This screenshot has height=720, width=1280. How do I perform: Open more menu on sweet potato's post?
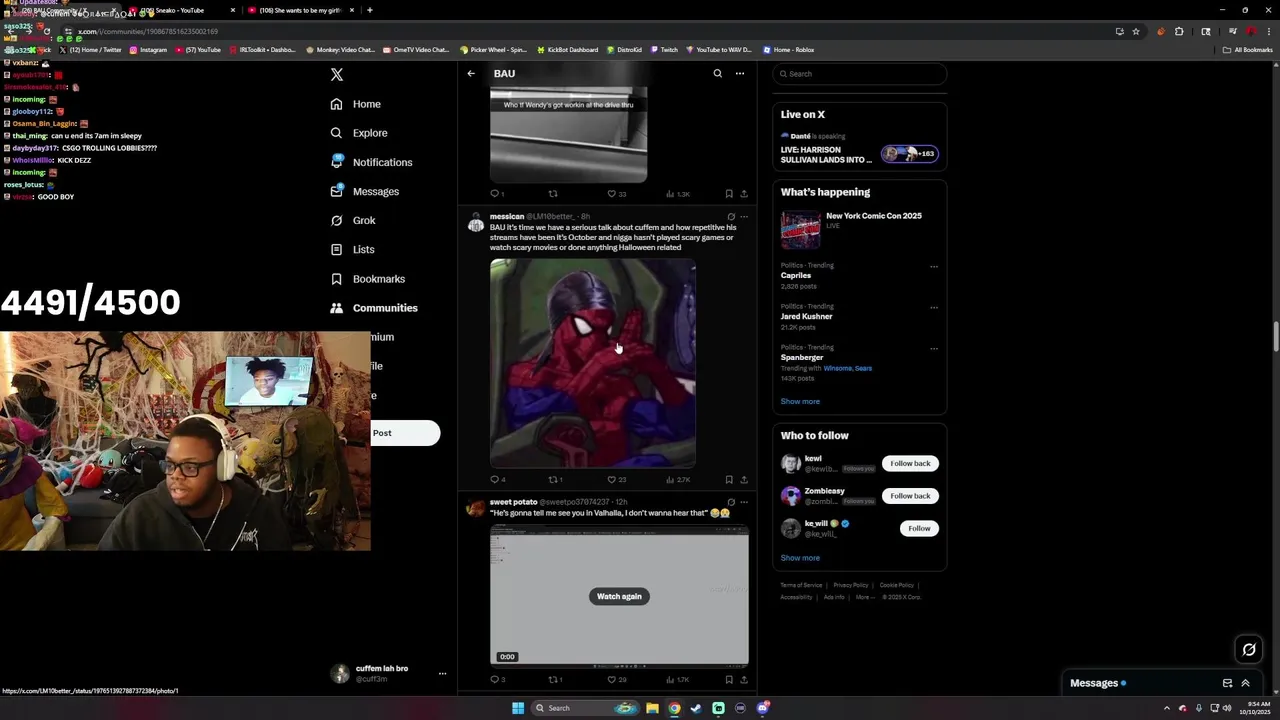click(x=744, y=502)
